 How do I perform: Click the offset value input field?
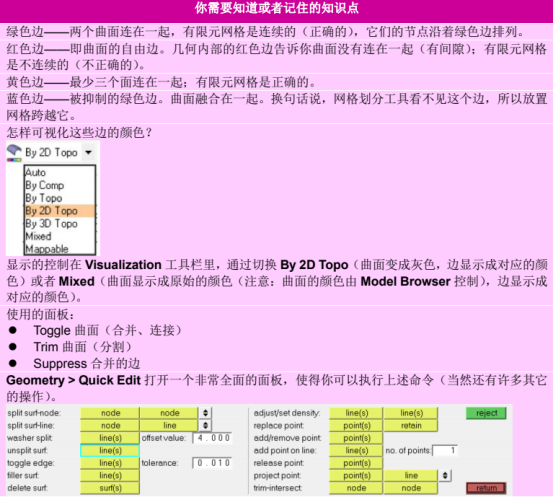(x=213, y=438)
